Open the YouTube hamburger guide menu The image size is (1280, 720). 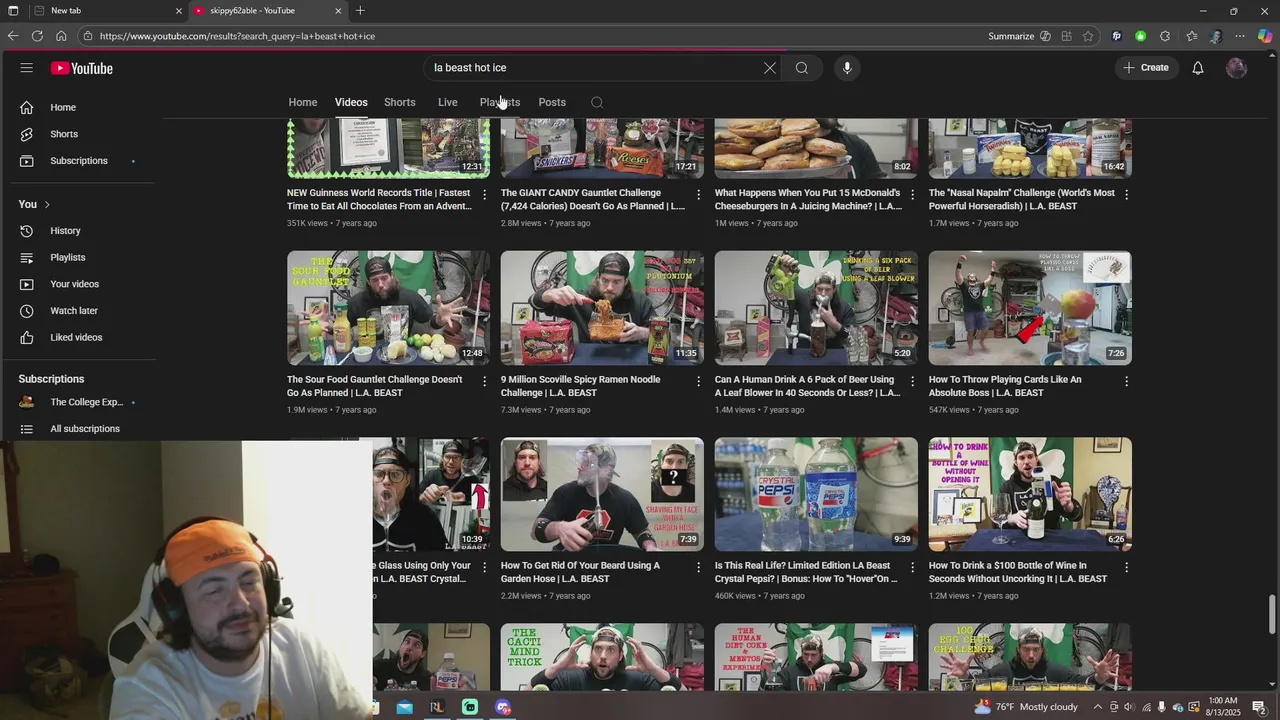(27, 68)
